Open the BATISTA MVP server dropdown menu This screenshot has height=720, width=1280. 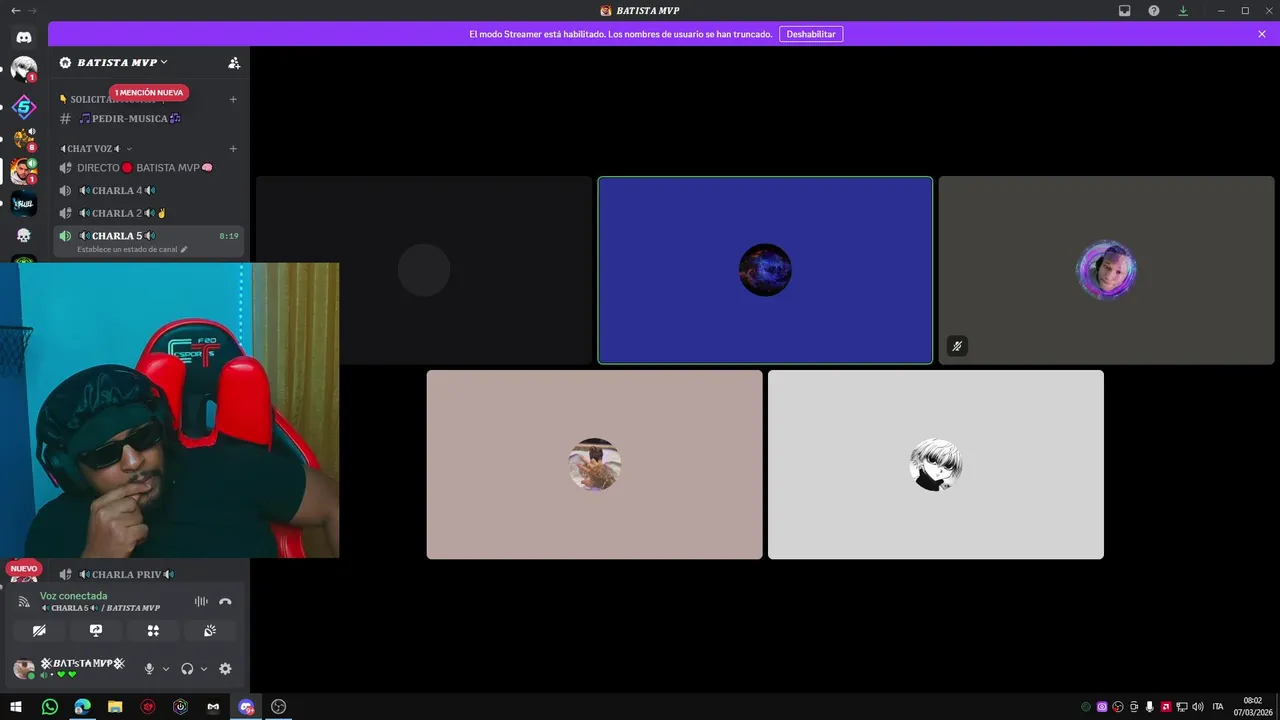point(123,62)
